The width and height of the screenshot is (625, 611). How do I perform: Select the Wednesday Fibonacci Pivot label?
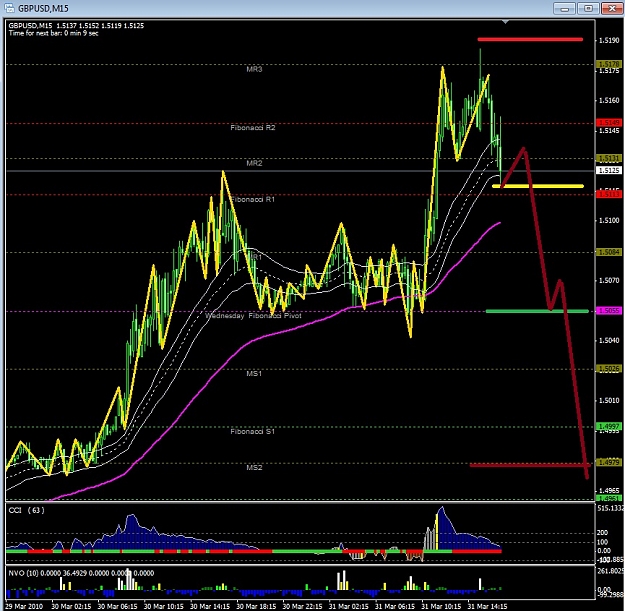[x=253, y=316]
